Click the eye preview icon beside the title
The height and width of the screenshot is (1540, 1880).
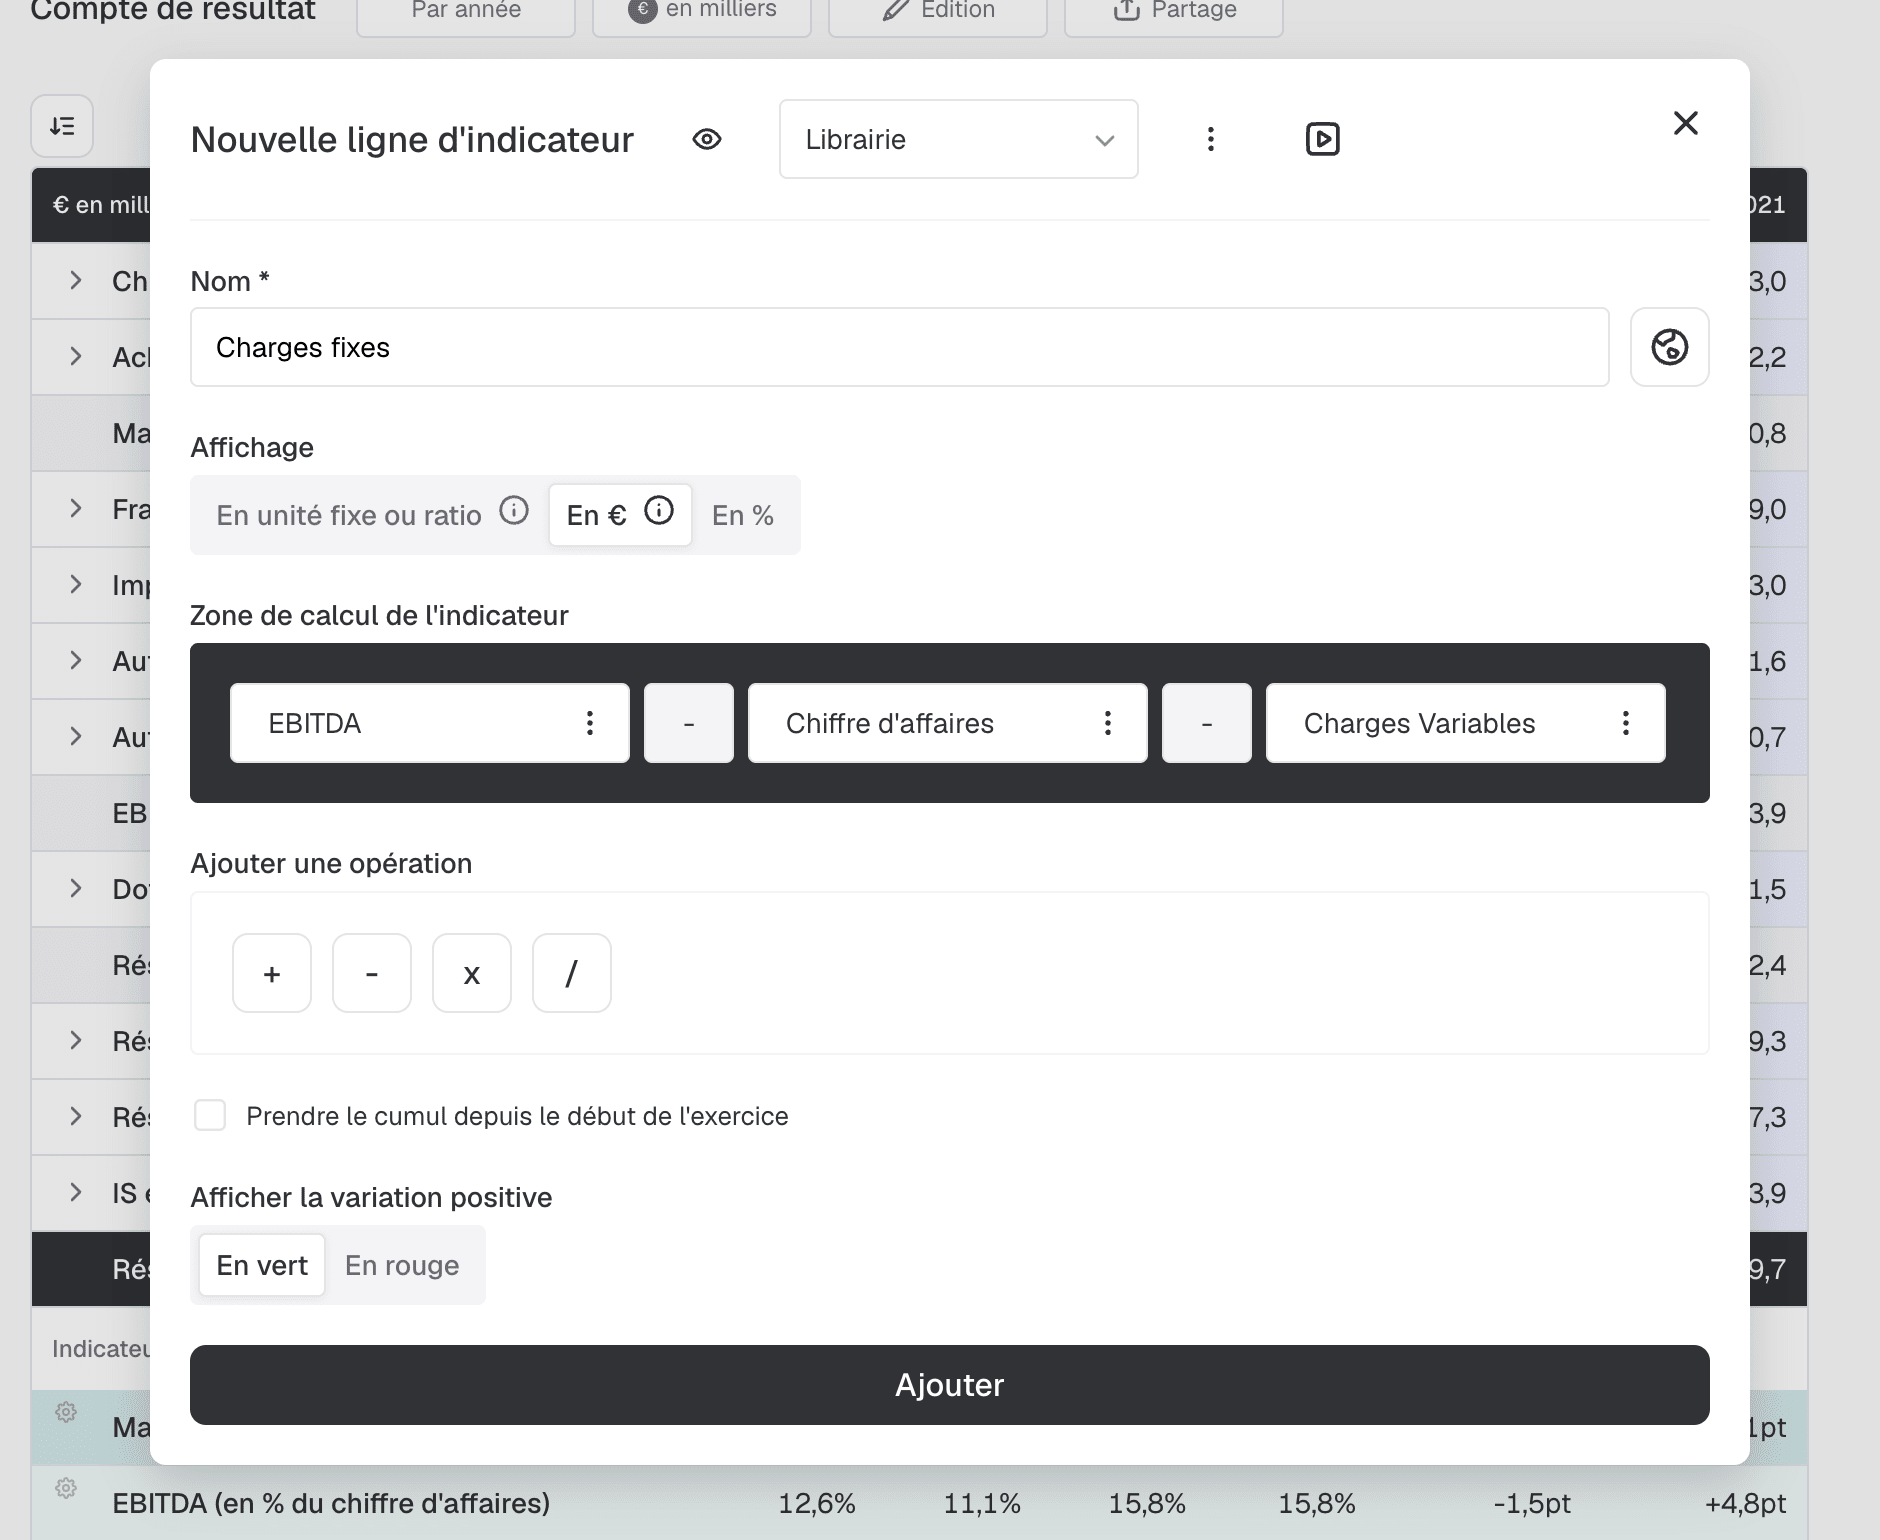707,139
